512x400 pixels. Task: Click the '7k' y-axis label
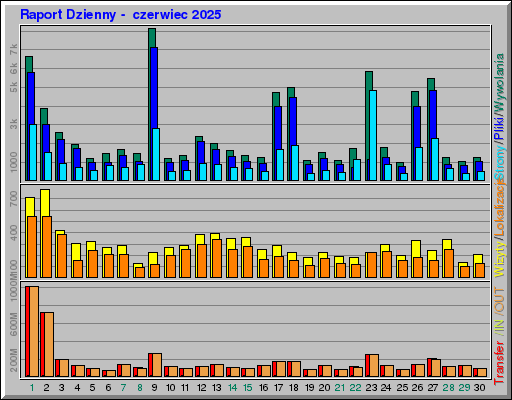(14, 50)
